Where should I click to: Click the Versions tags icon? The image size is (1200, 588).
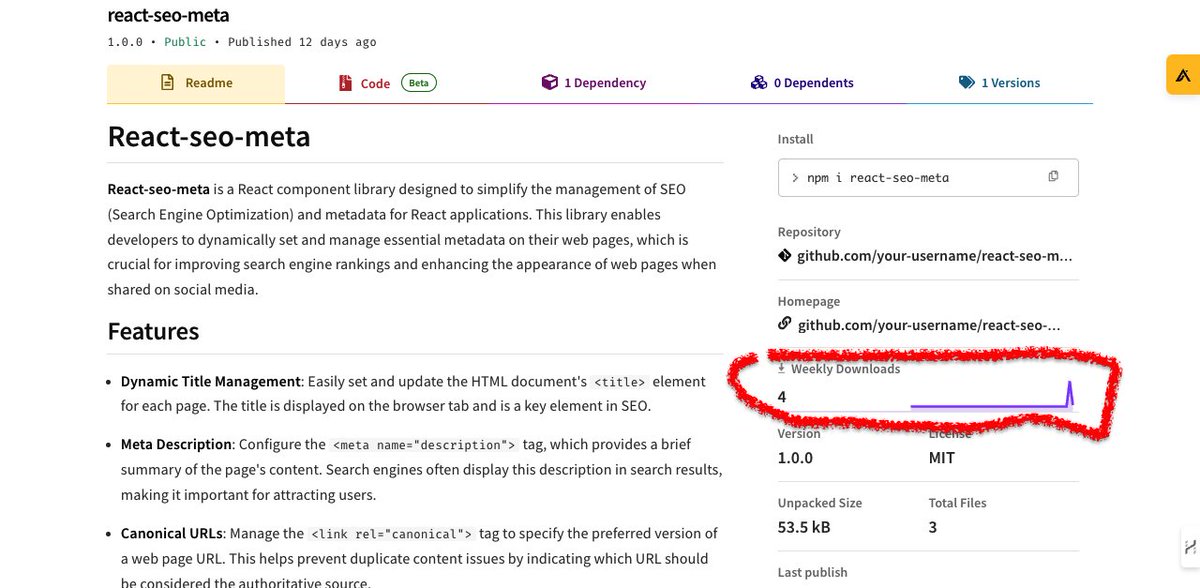click(966, 83)
